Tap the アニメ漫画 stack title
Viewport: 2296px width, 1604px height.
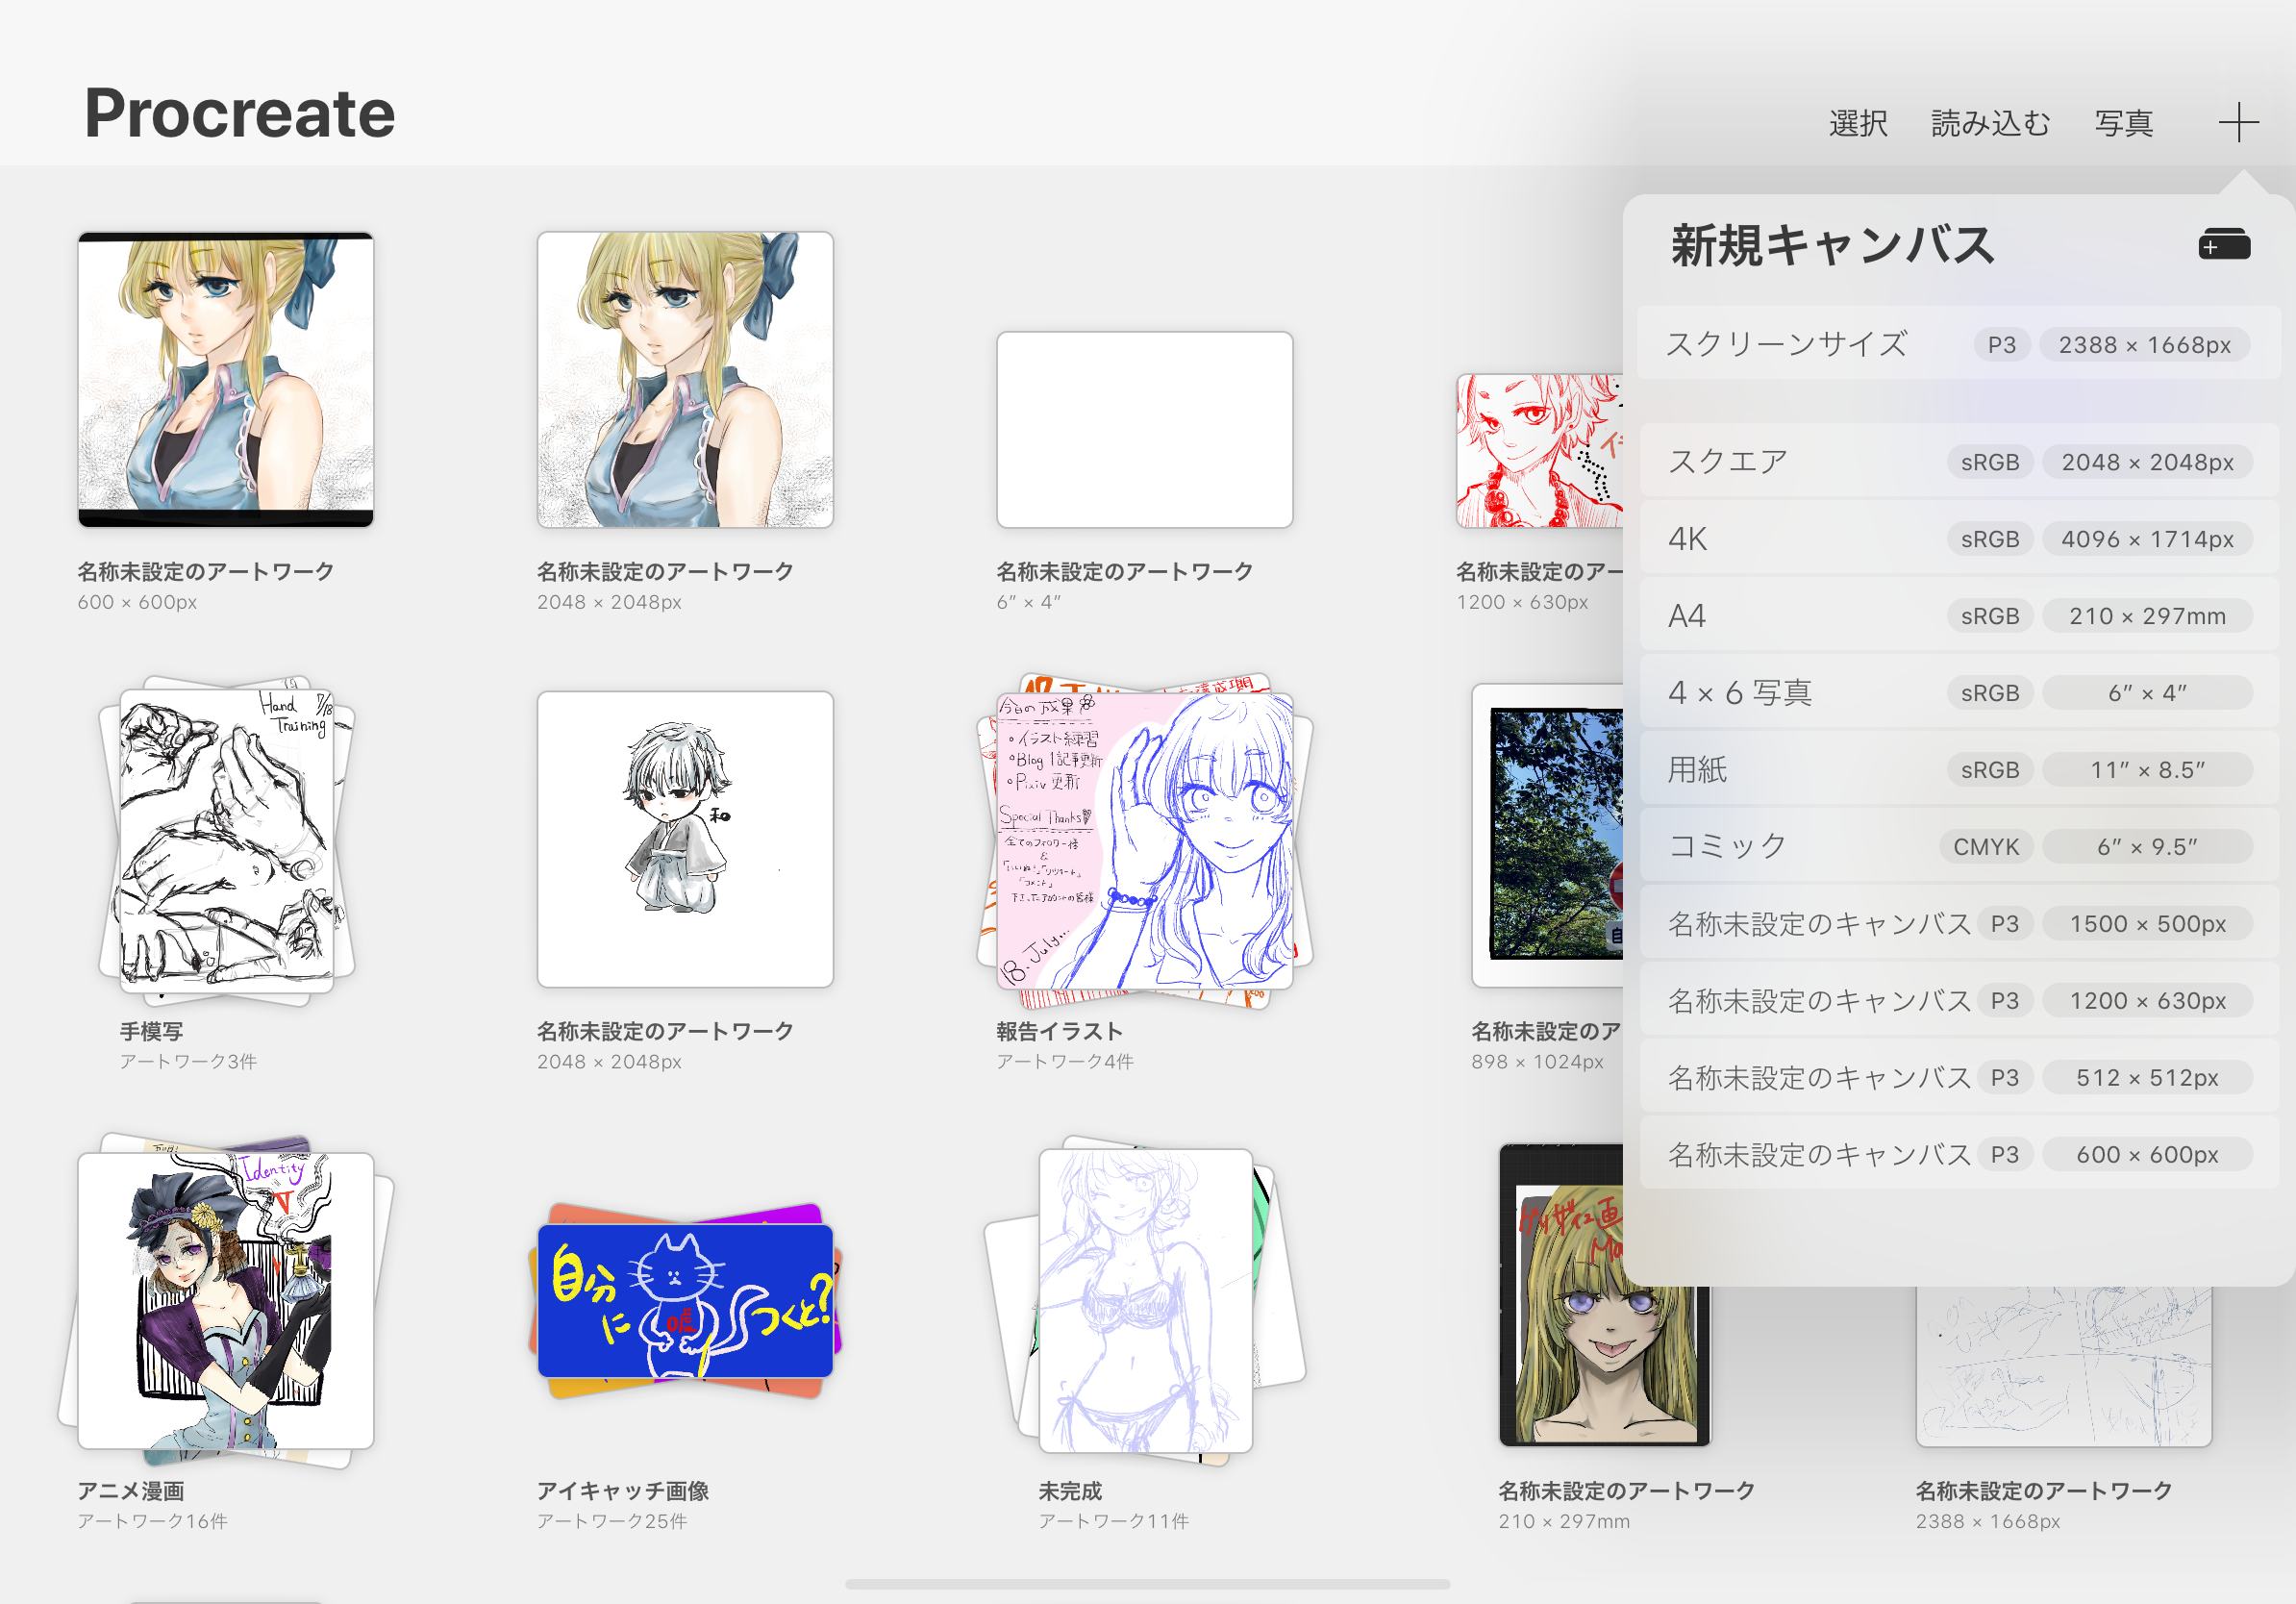(x=131, y=1491)
